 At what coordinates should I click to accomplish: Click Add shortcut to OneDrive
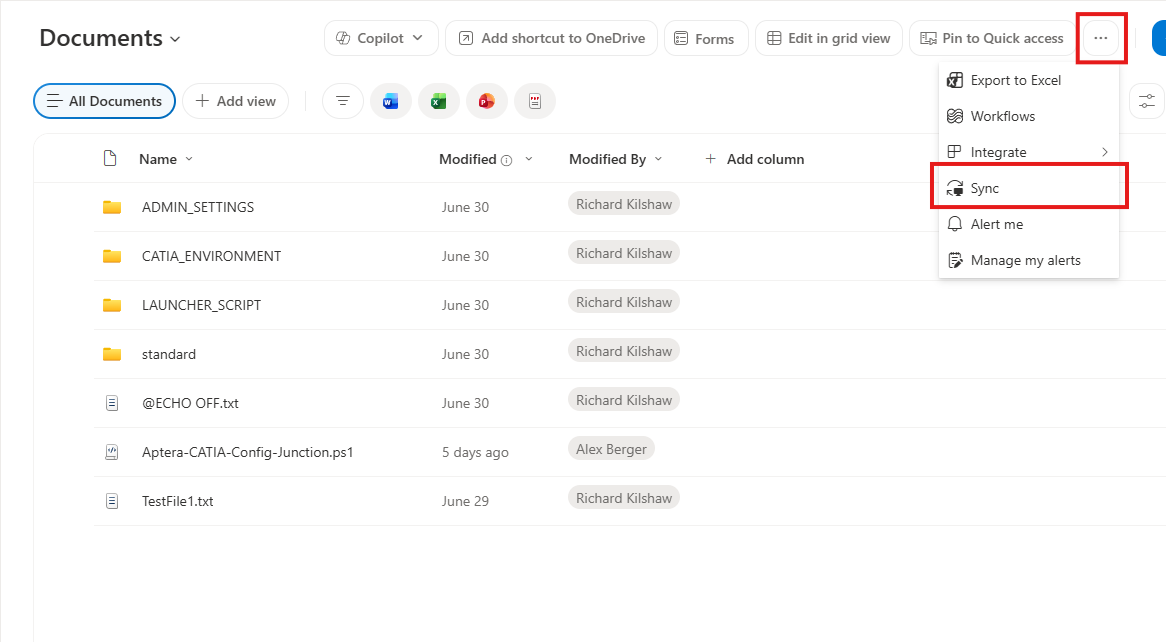[551, 38]
